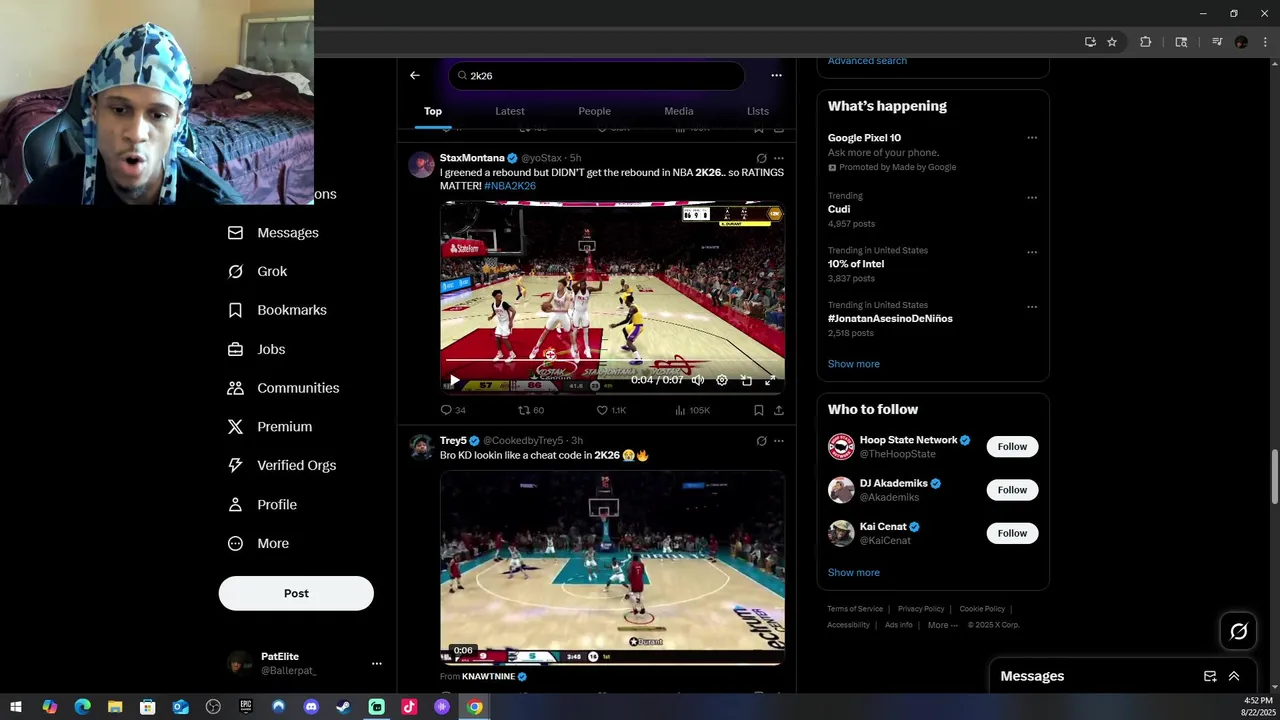Open Verified Orgs from sidebar
The height and width of the screenshot is (720, 1280).
[282, 465]
